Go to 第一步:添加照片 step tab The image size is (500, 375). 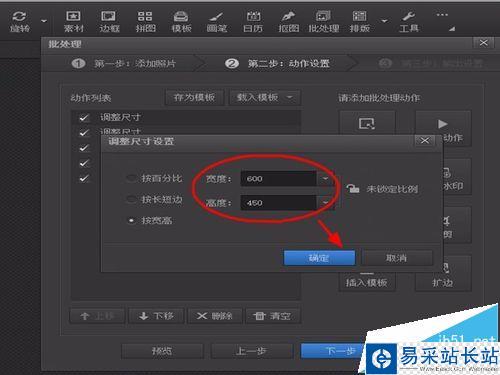124,63
